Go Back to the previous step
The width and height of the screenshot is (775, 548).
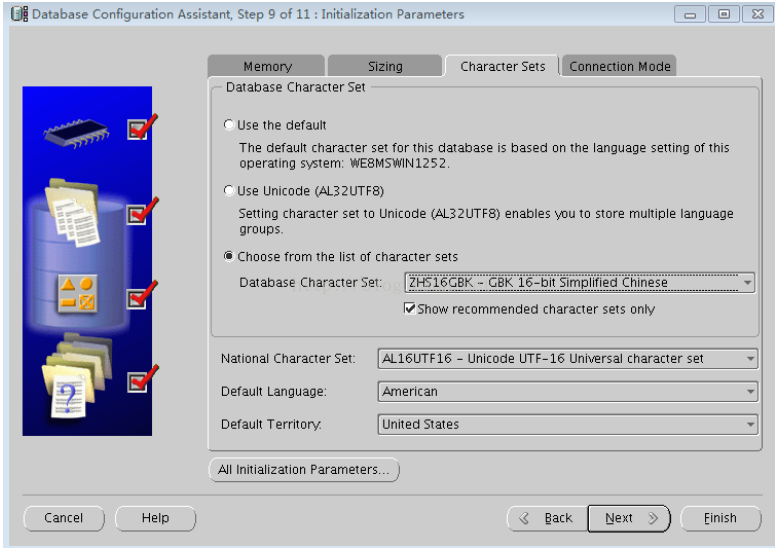pyautogui.click(x=548, y=518)
